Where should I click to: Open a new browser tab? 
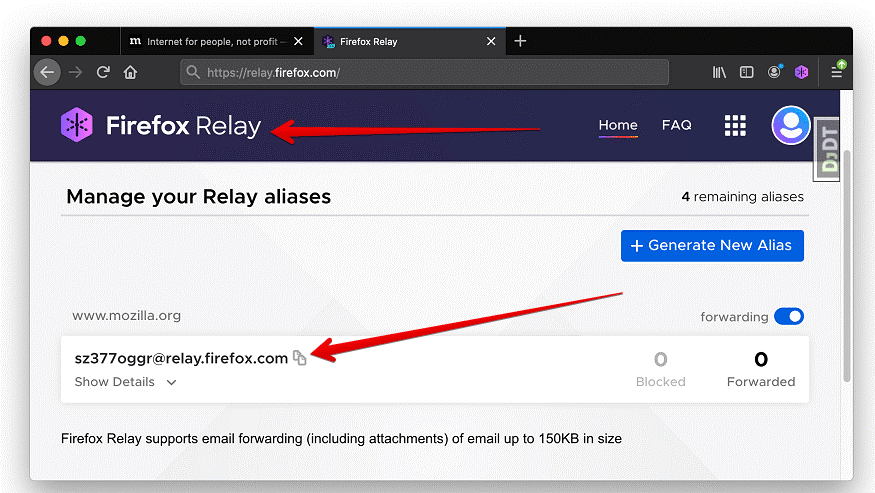(520, 41)
